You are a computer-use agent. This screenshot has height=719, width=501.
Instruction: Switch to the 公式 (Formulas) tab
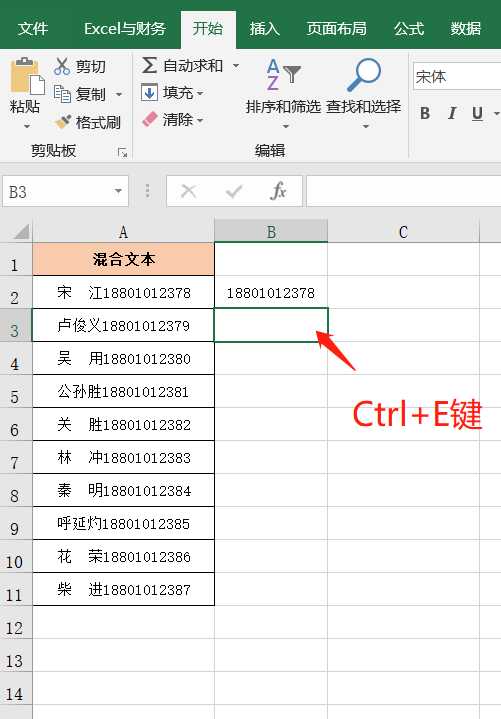coord(409,28)
